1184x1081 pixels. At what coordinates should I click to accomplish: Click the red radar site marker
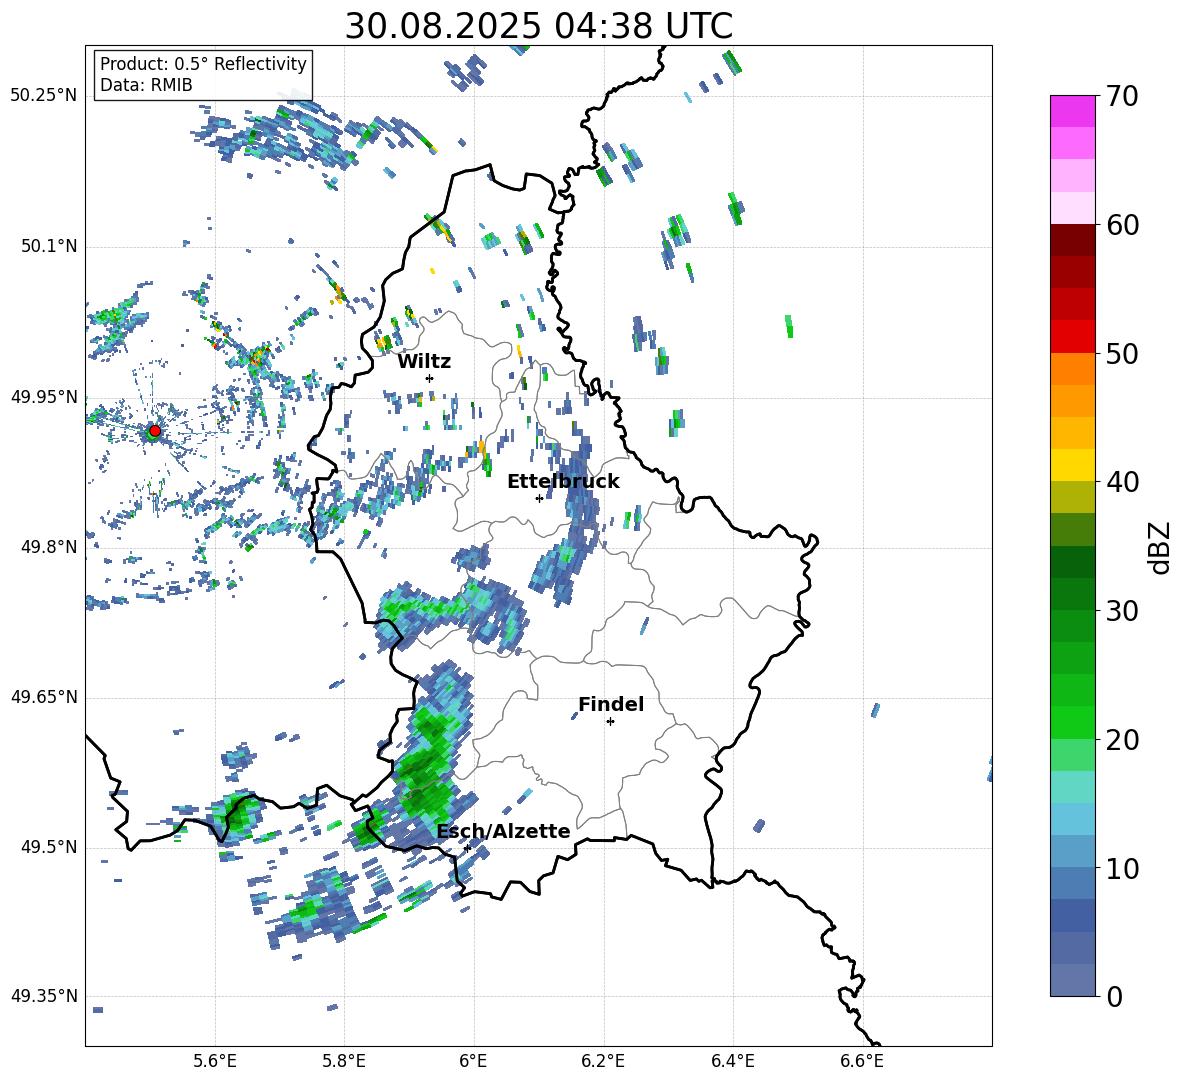tap(155, 430)
